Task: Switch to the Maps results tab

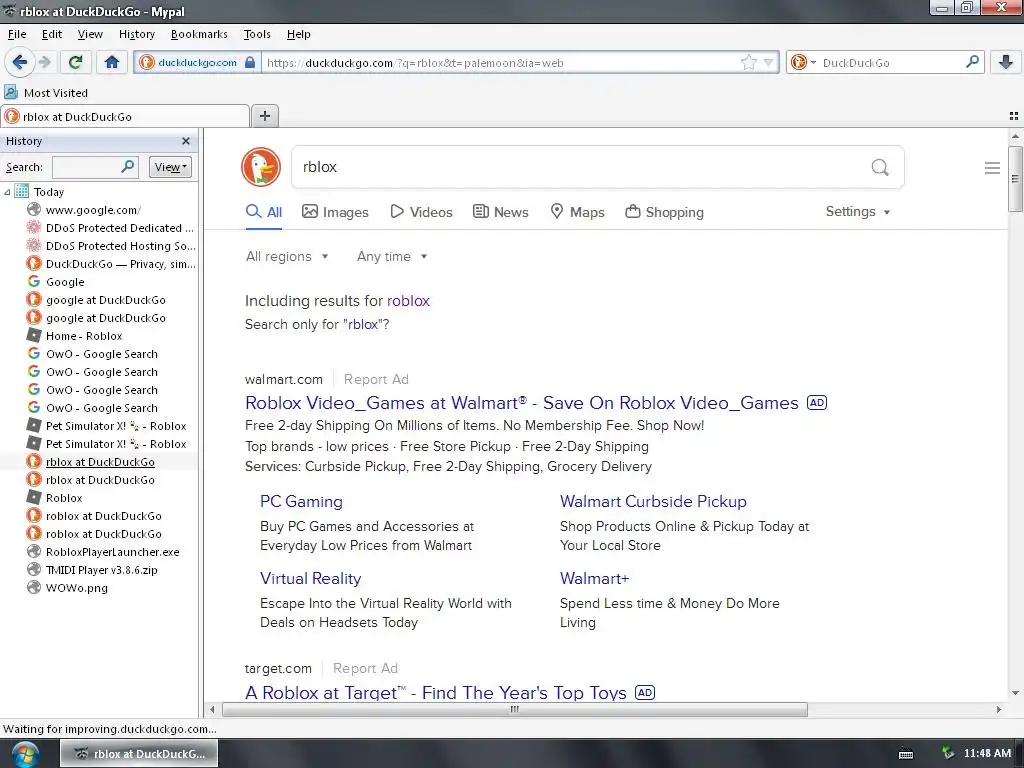Action: point(577,212)
